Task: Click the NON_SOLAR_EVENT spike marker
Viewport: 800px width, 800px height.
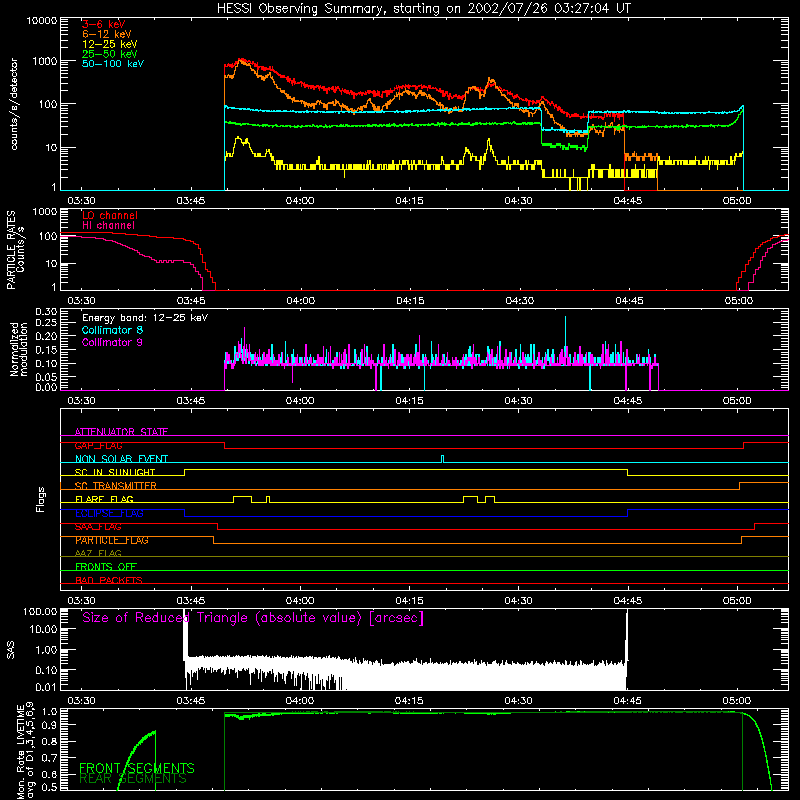Action: pos(442,459)
